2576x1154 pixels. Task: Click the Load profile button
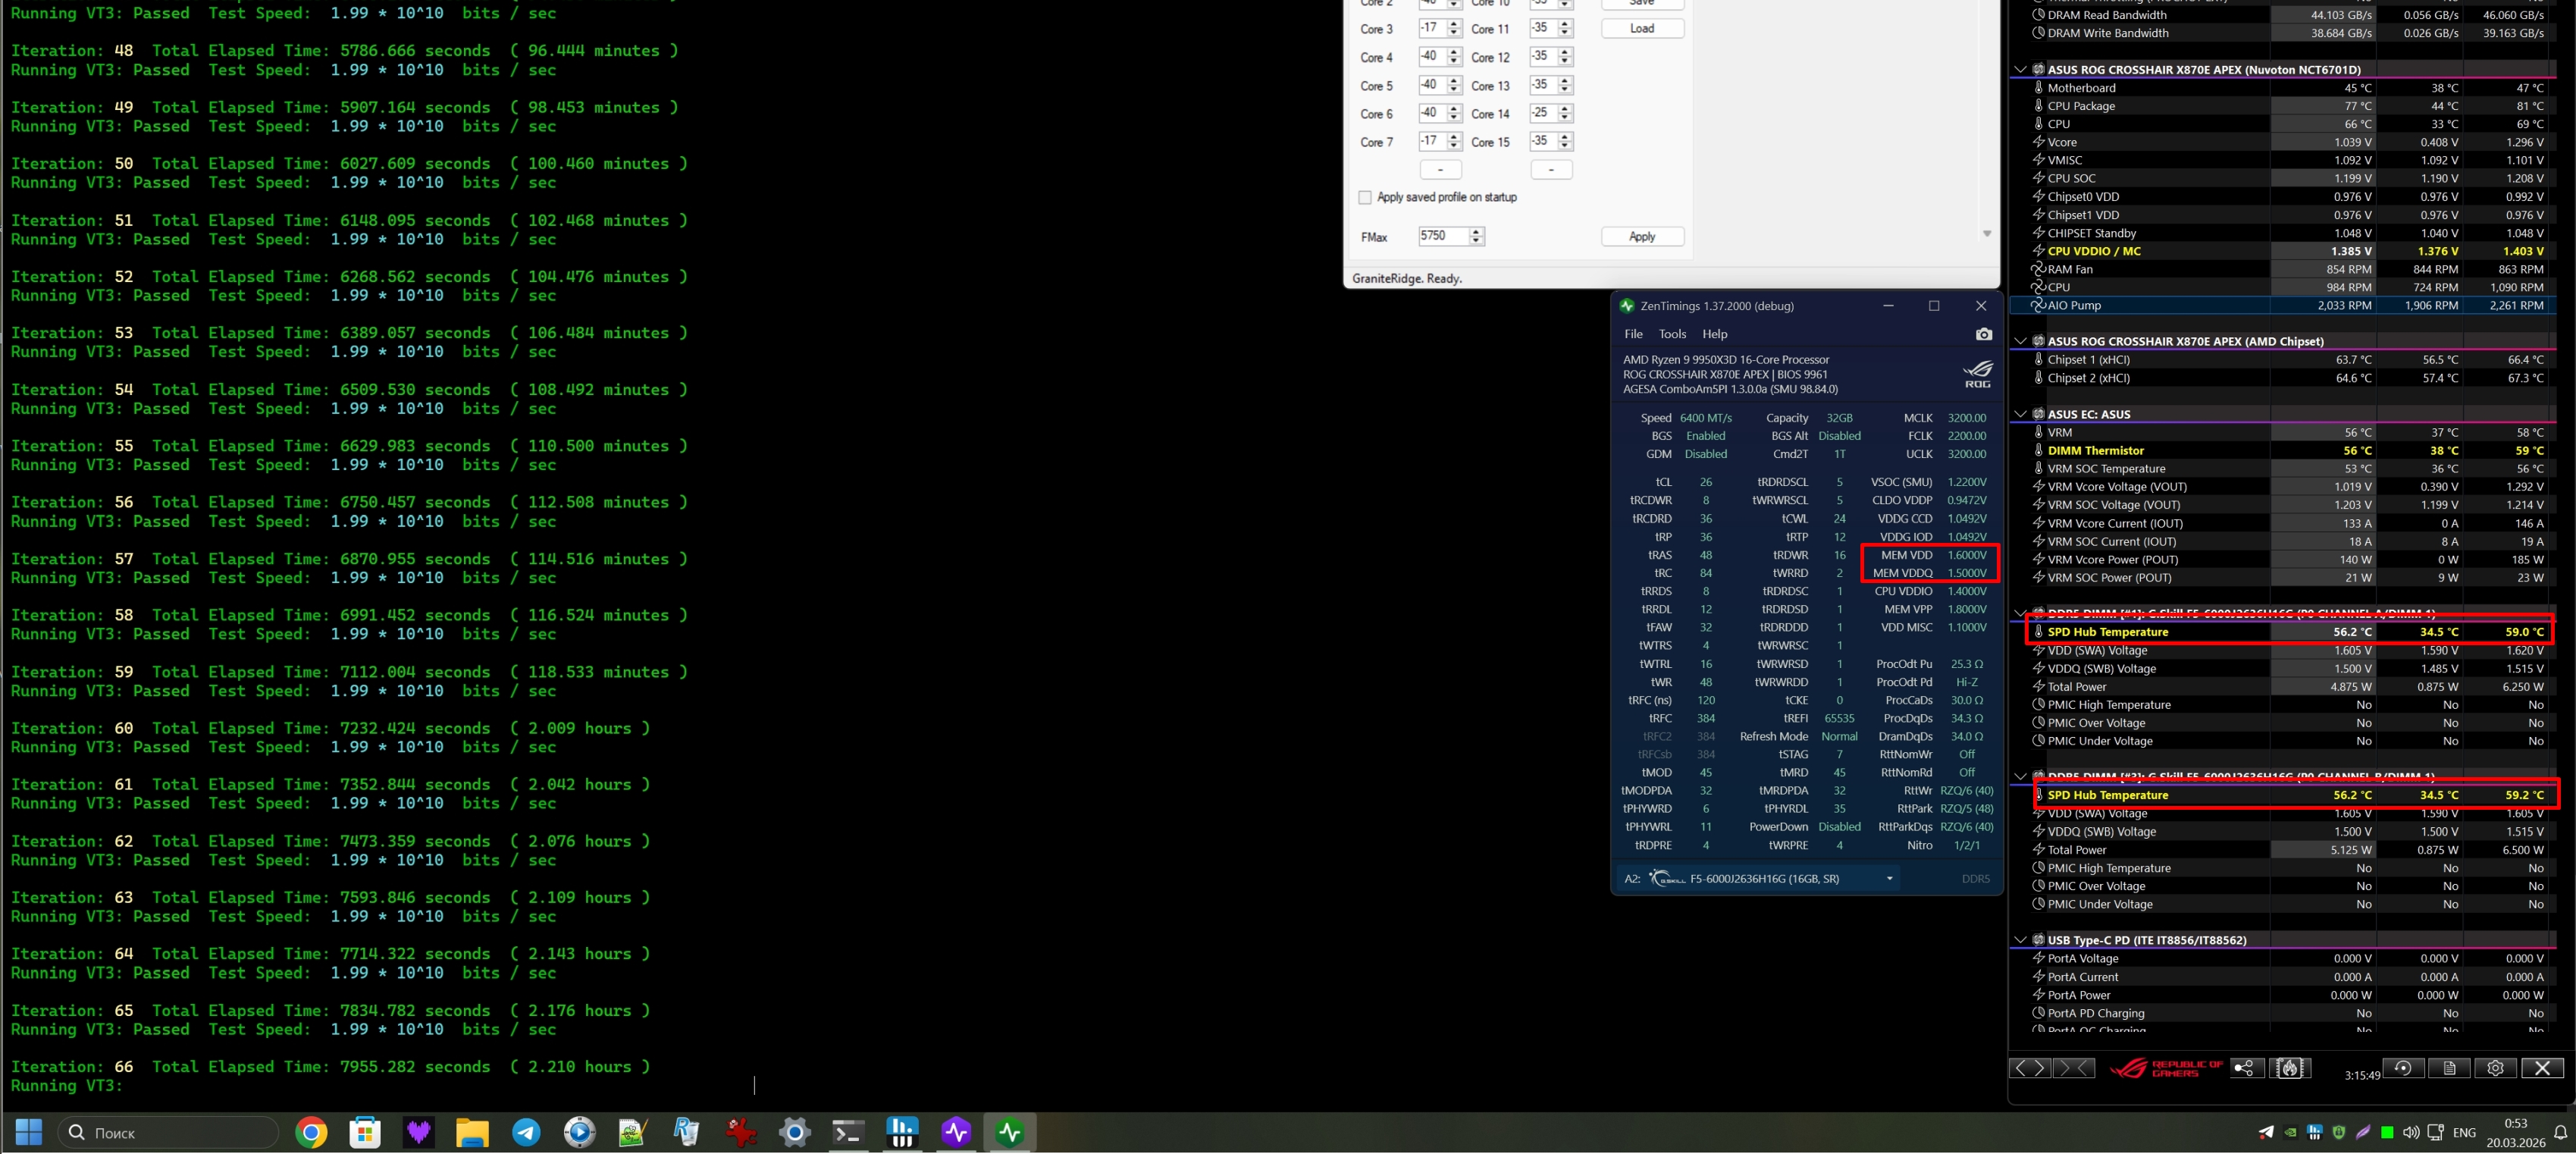pos(1642,29)
